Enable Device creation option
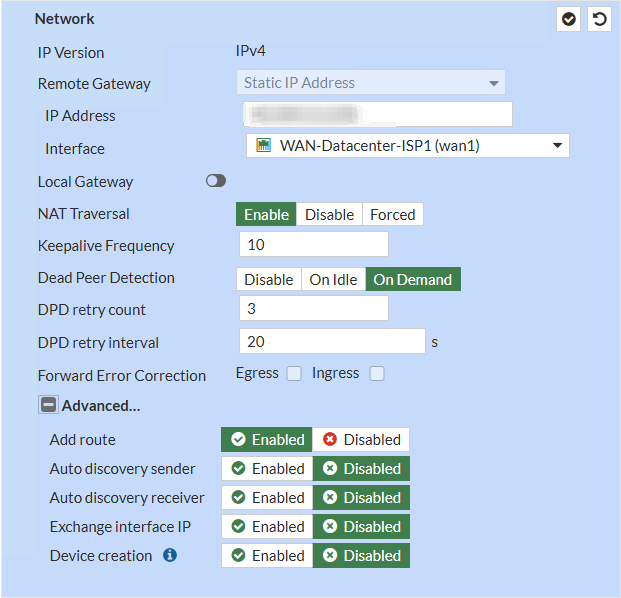The image size is (621, 598). 267,556
